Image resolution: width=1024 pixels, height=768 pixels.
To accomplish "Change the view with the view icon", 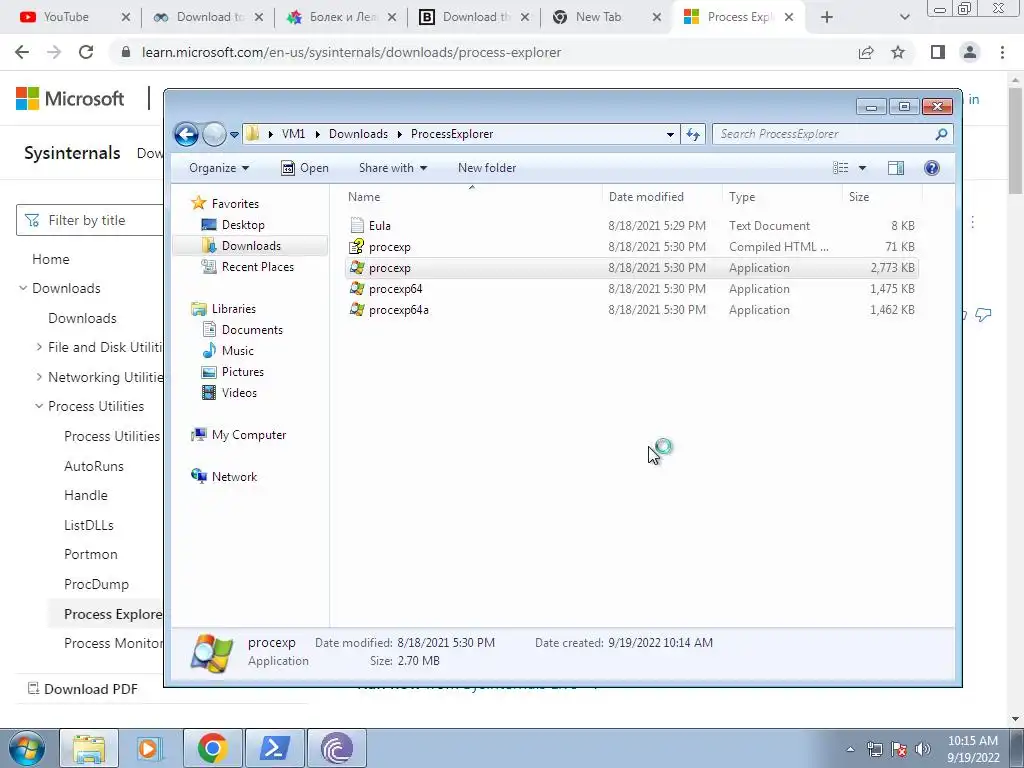I will click(x=840, y=168).
